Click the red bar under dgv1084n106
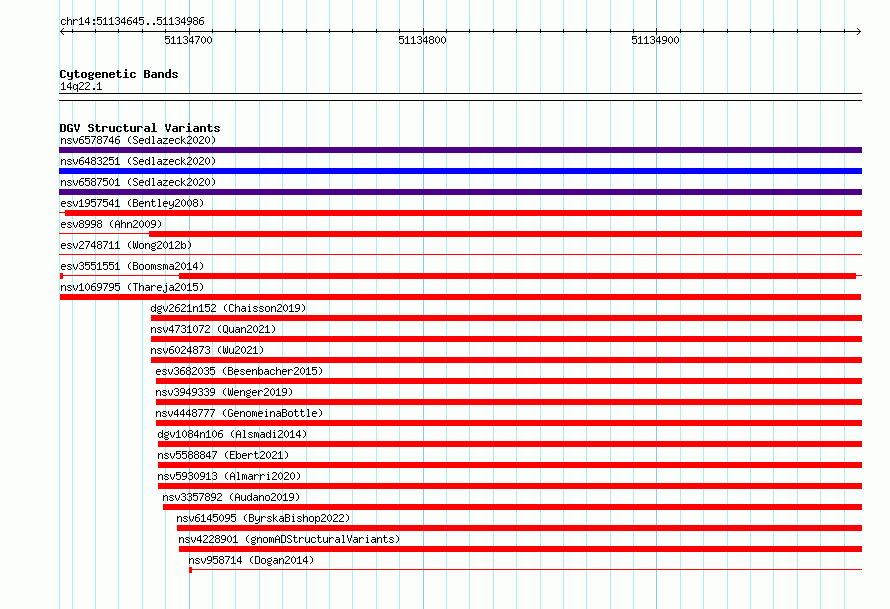 [510, 444]
